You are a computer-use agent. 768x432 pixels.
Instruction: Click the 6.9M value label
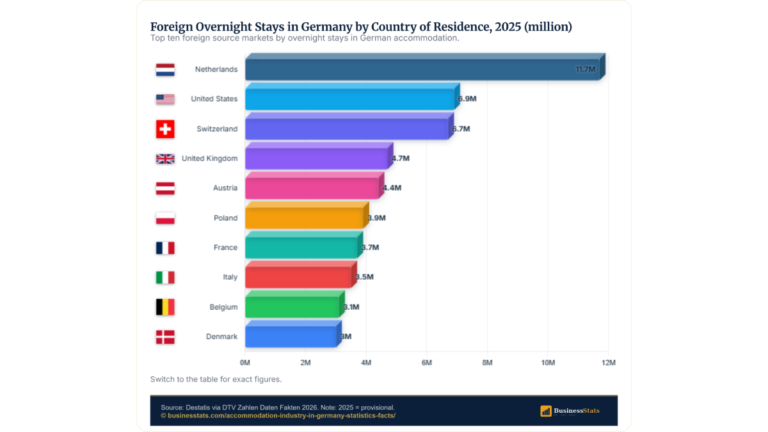[x=467, y=99]
